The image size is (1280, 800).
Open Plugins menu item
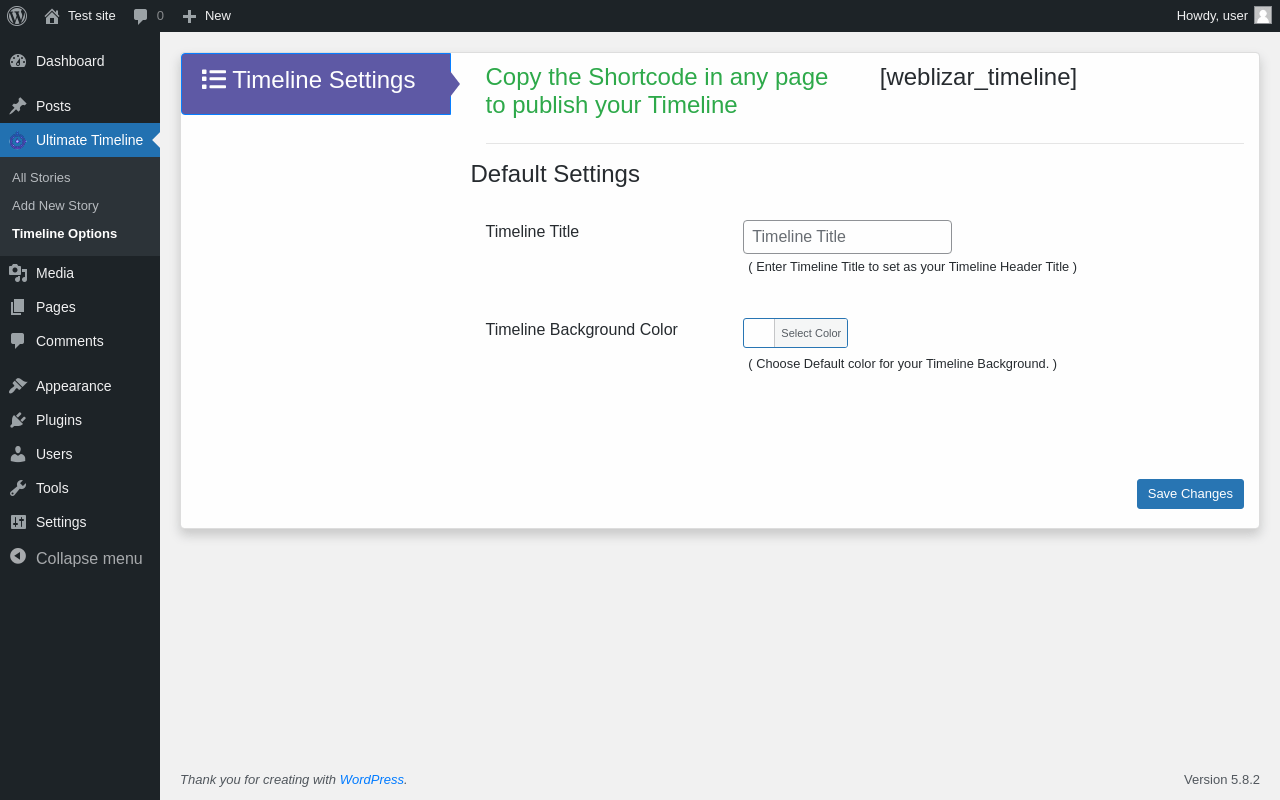80,420
